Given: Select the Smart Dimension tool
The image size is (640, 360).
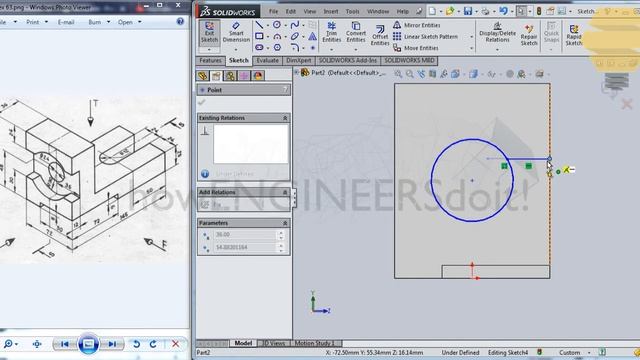Looking at the screenshot, I should tap(236, 32).
